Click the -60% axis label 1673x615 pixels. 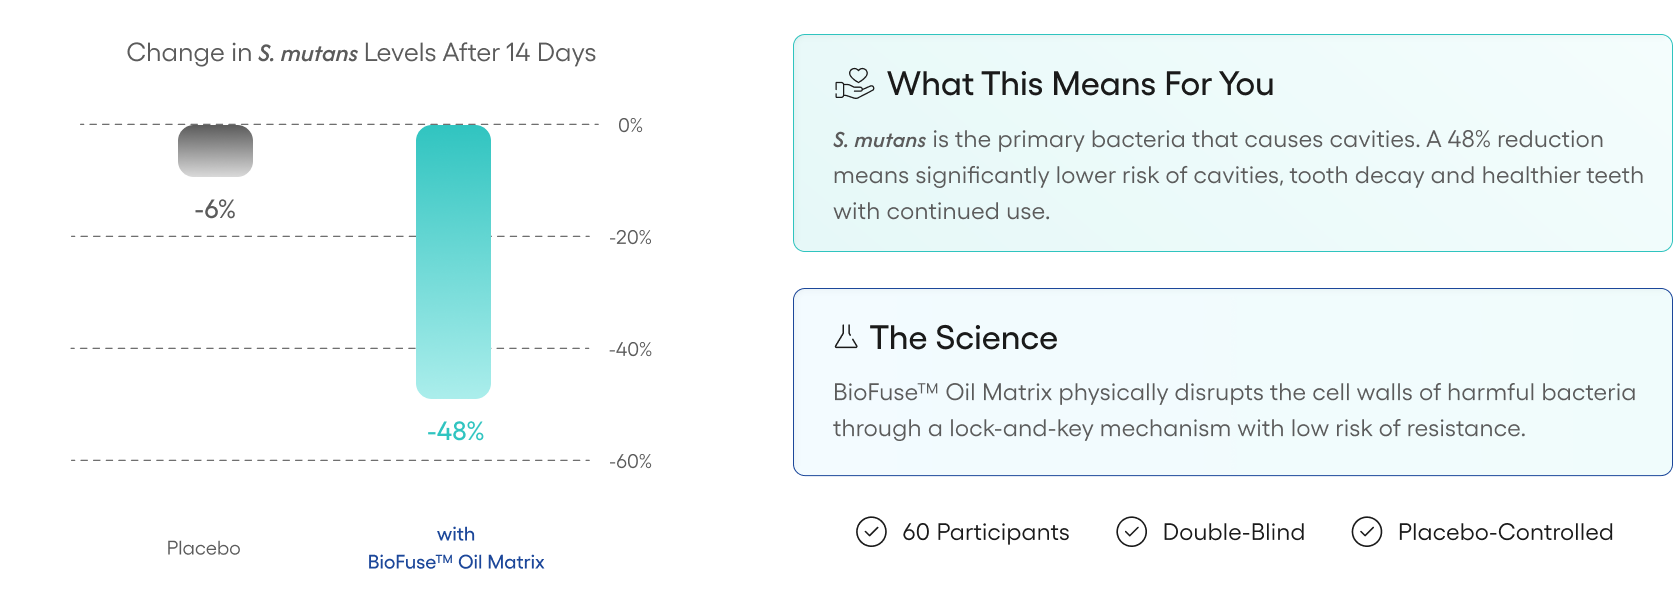(630, 461)
